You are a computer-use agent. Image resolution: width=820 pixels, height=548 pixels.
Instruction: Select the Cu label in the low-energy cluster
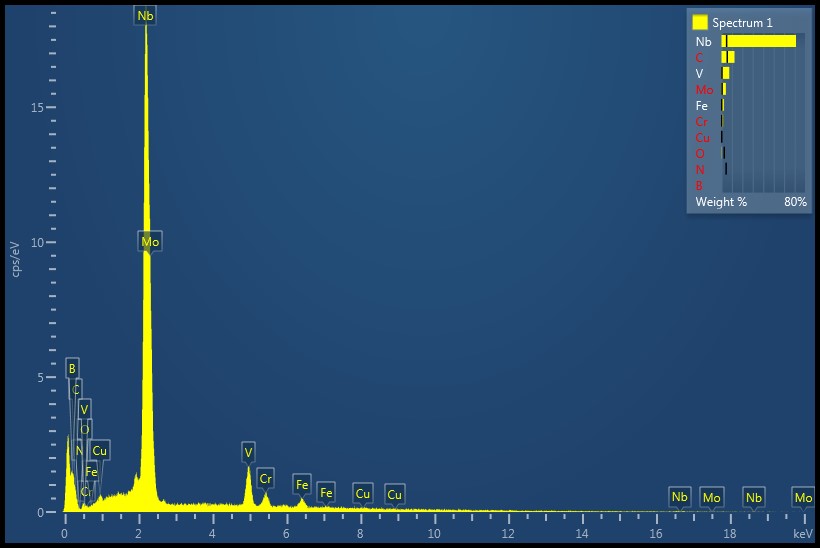click(x=99, y=451)
